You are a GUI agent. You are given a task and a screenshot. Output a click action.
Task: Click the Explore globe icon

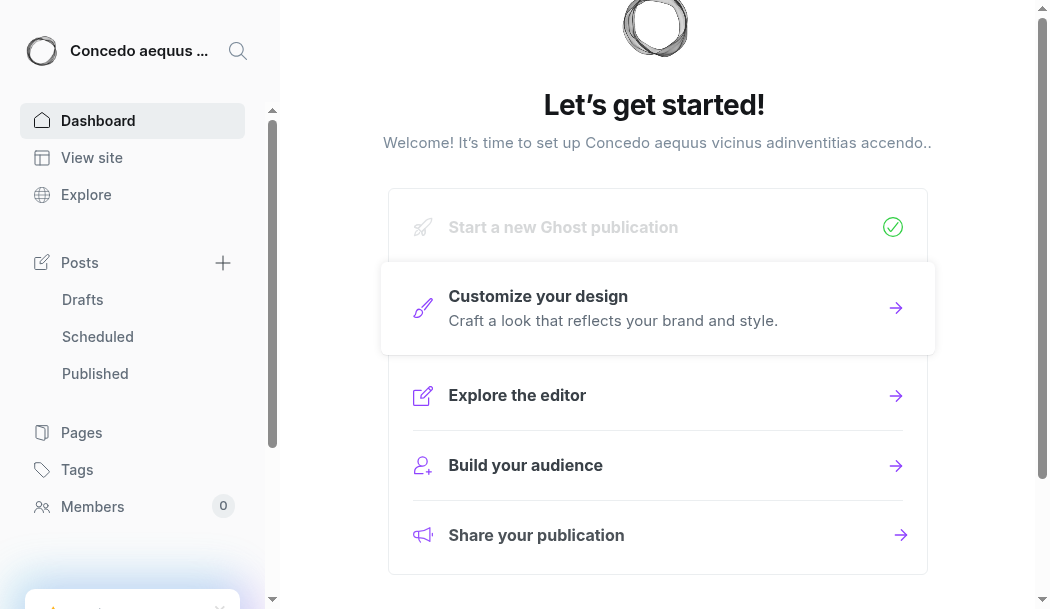pos(42,195)
